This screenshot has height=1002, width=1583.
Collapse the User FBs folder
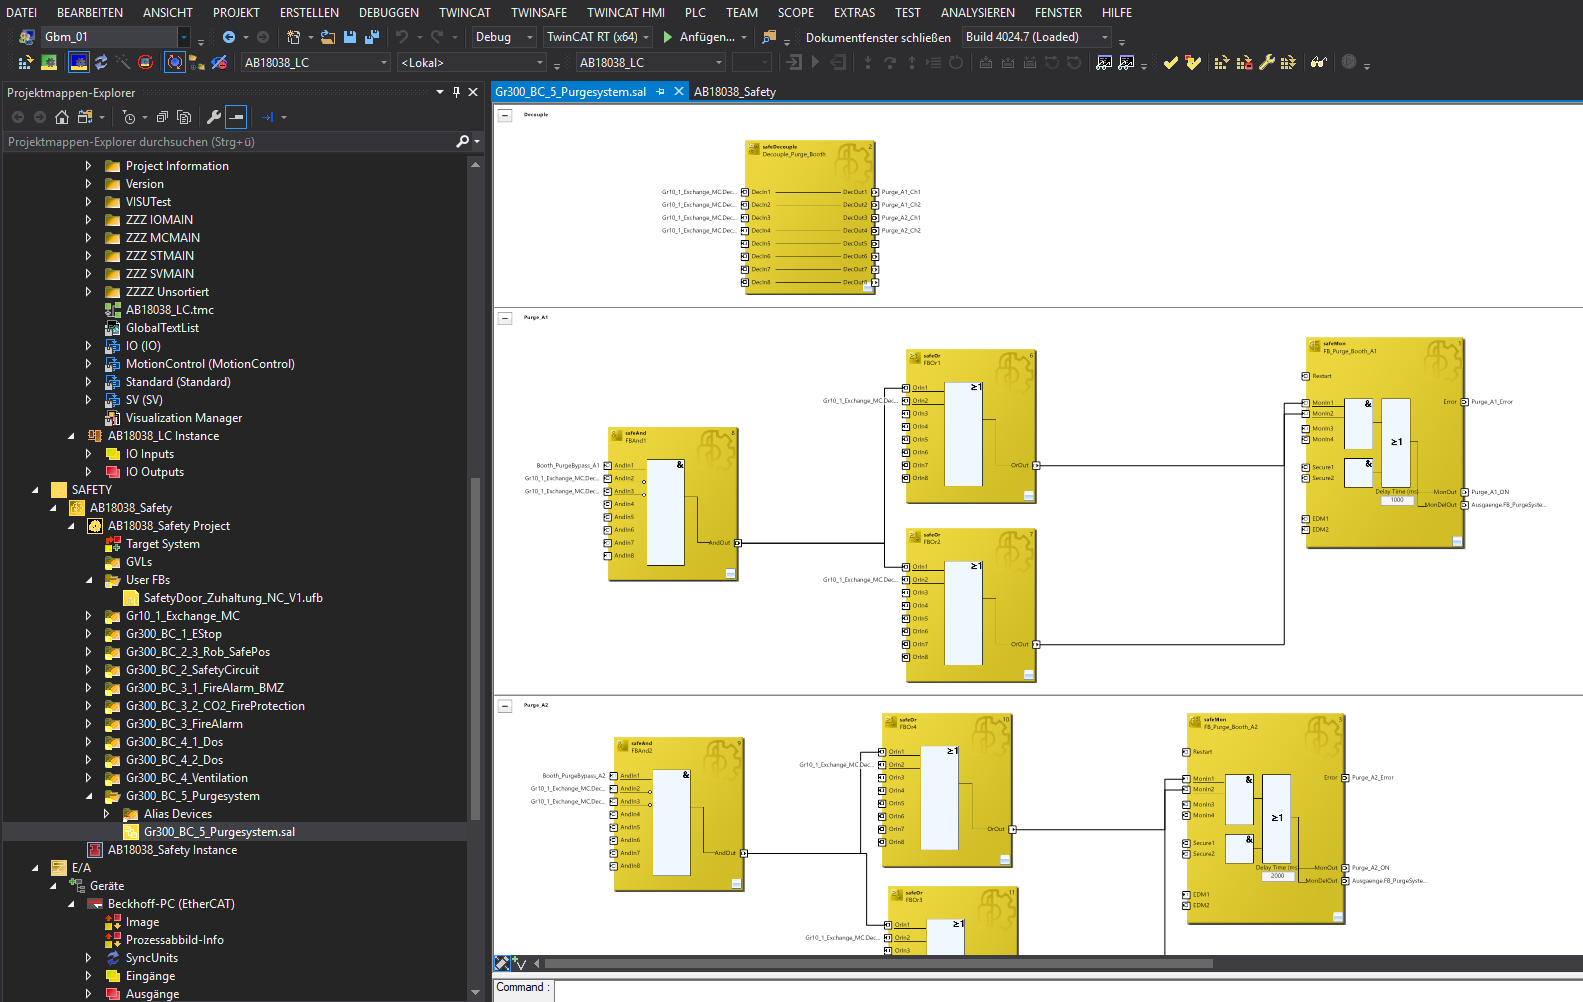(89, 580)
